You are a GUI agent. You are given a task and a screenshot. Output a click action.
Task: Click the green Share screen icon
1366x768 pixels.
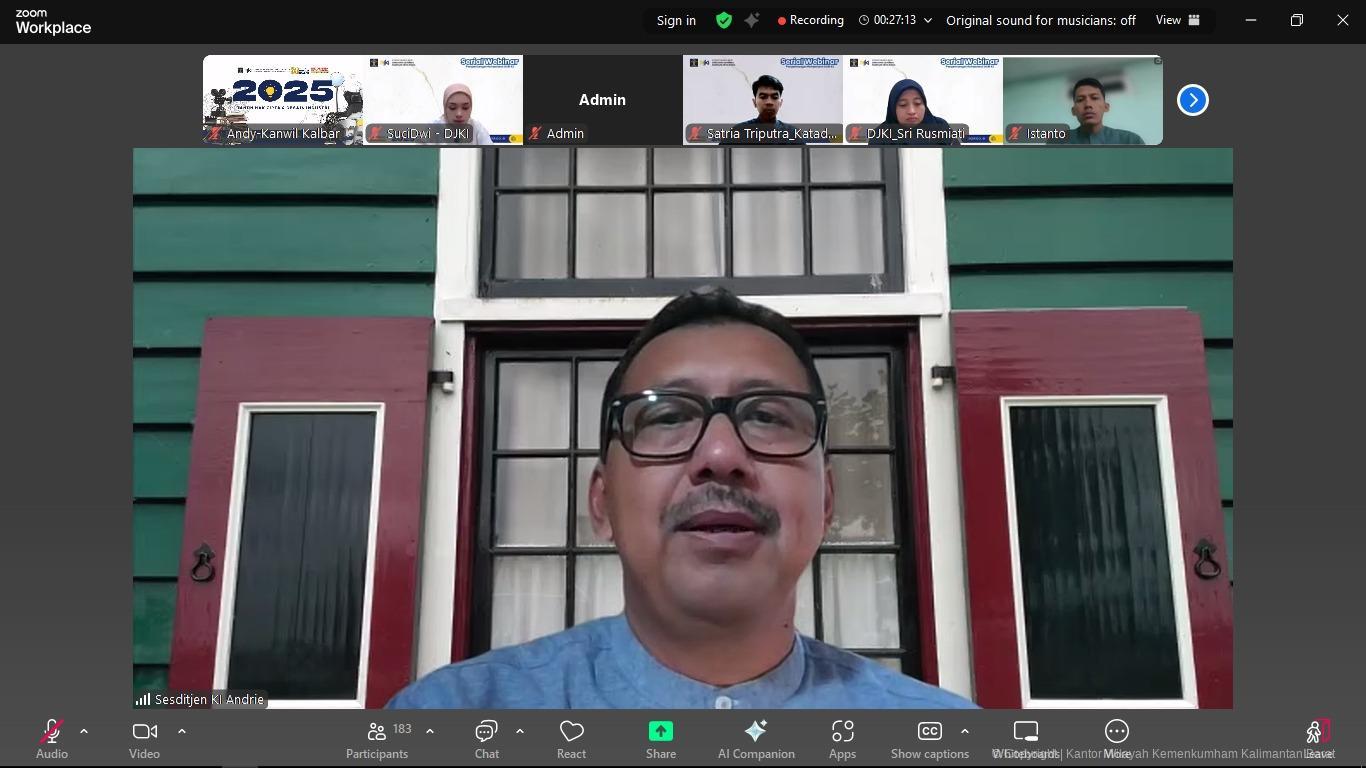tap(660, 731)
